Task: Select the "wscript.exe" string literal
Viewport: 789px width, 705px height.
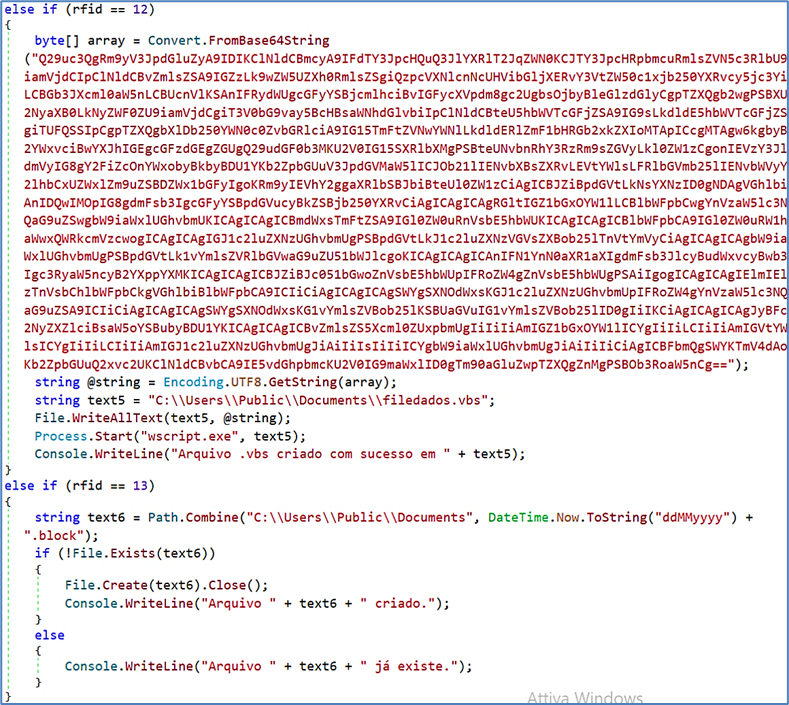Action: 189,436
